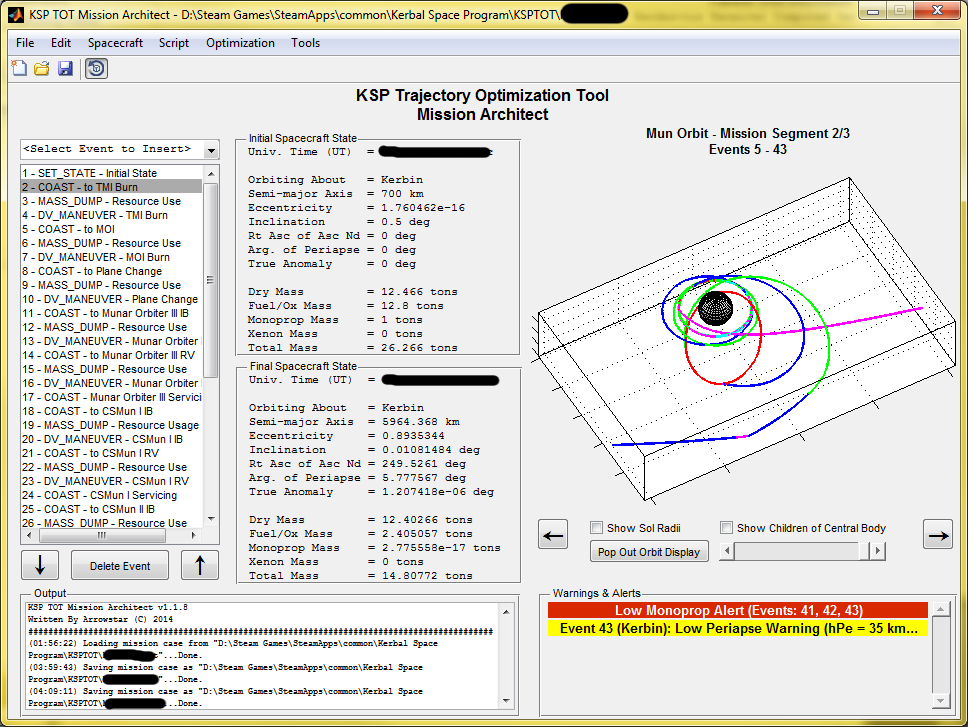Select the Low Monoprop Alert warning
Screen dimensions: 968x727
point(738,610)
